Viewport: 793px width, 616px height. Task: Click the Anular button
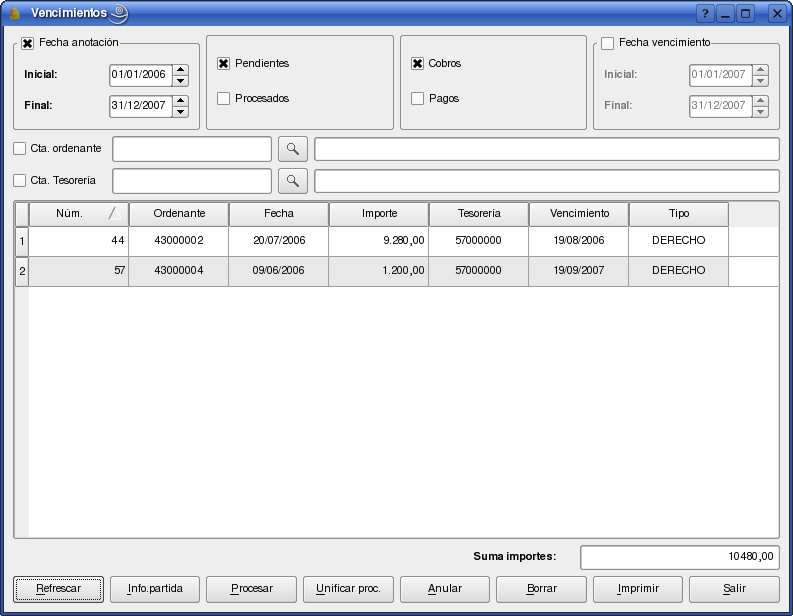click(x=445, y=589)
